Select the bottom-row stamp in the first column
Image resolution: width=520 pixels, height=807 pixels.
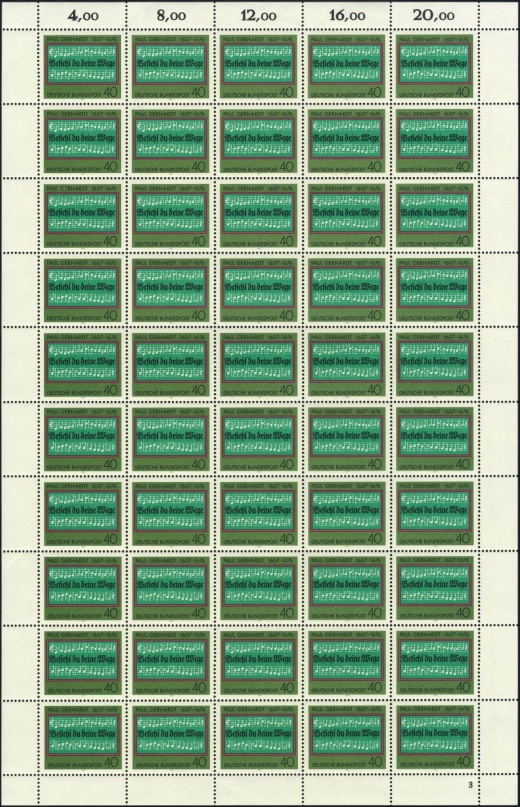(x=82, y=736)
